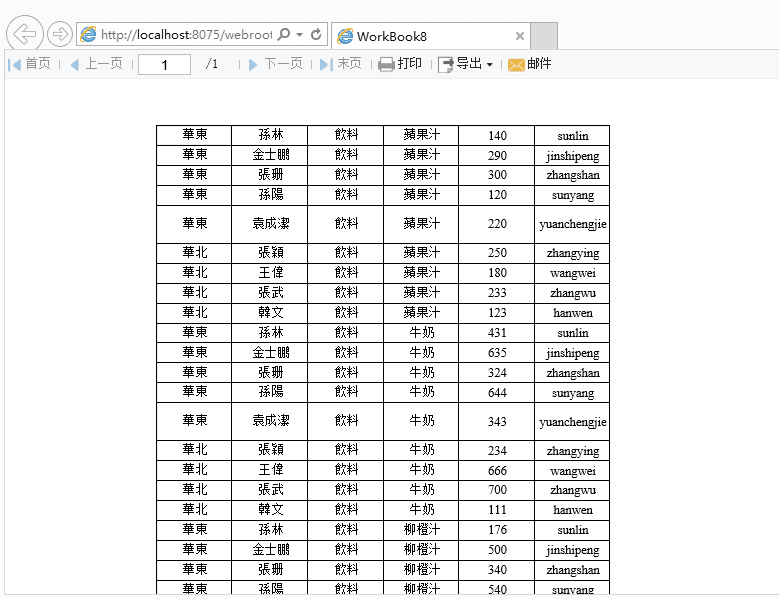Select cell with value 290
The height and width of the screenshot is (599, 779).
click(497, 155)
